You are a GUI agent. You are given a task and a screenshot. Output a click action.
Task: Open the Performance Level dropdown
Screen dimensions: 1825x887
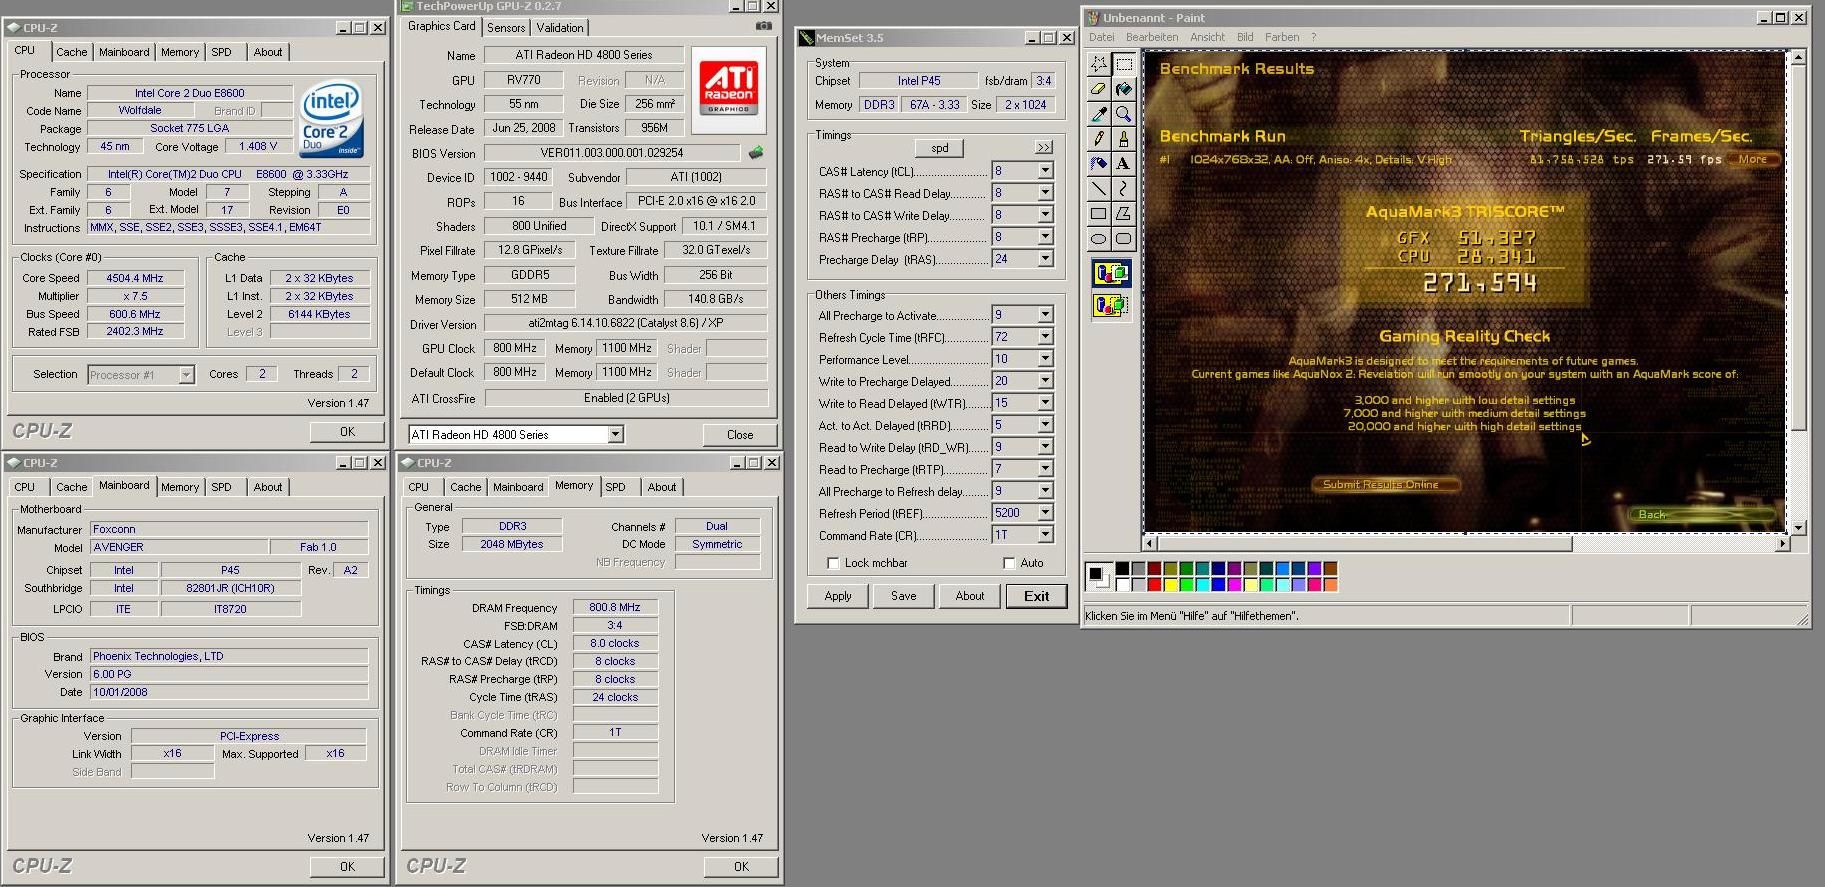pos(1045,359)
